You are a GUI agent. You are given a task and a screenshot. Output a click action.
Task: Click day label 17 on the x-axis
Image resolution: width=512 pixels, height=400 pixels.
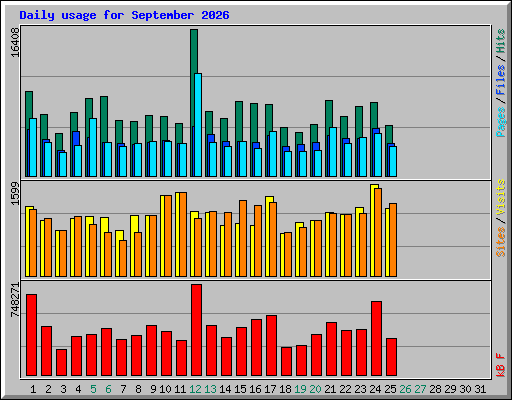[270, 389]
